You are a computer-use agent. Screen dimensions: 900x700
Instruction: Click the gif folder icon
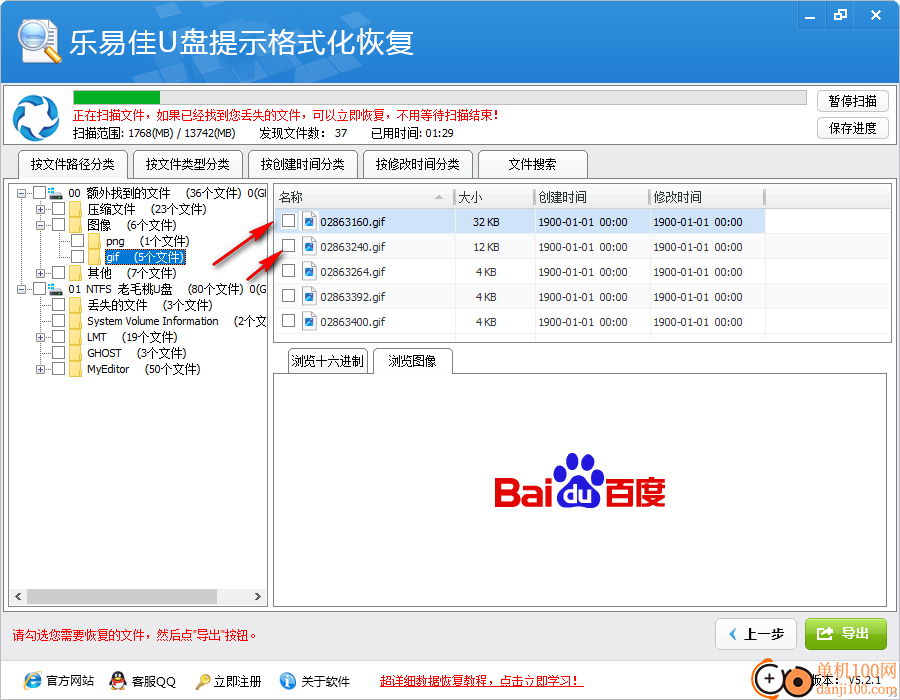(x=94, y=256)
